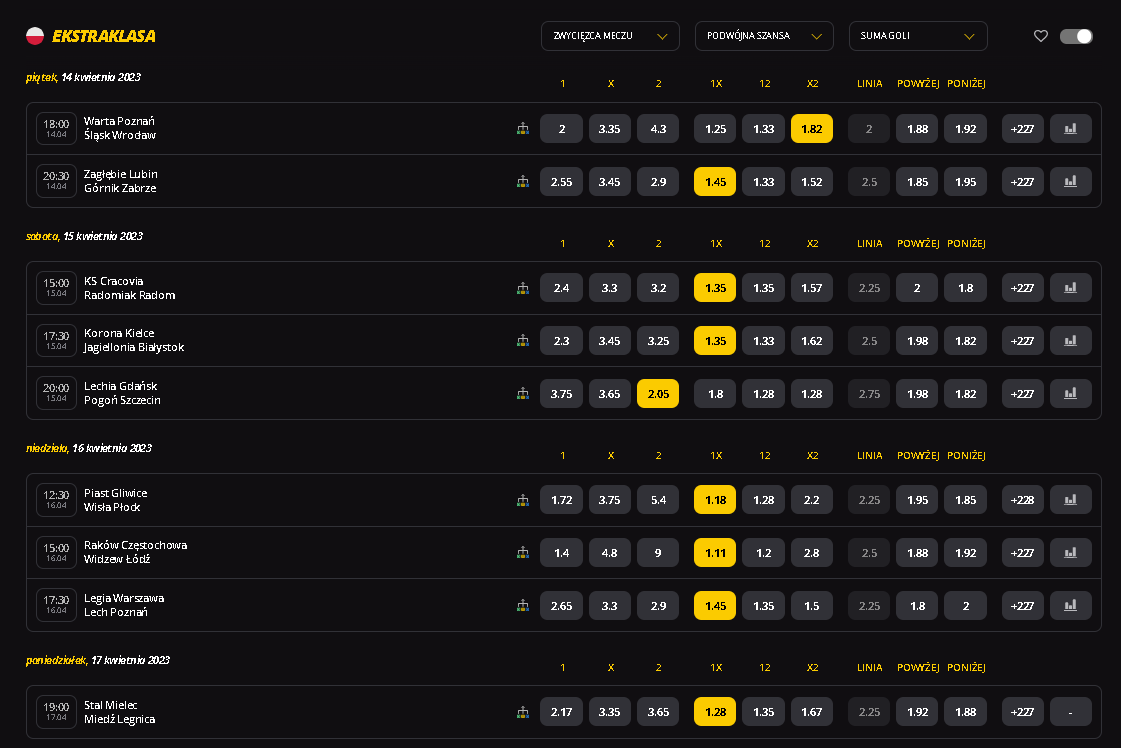This screenshot has height=748, width=1121.
Task: Deselect X2 odds 1.82 for Warta Poznań
Action: [811, 129]
